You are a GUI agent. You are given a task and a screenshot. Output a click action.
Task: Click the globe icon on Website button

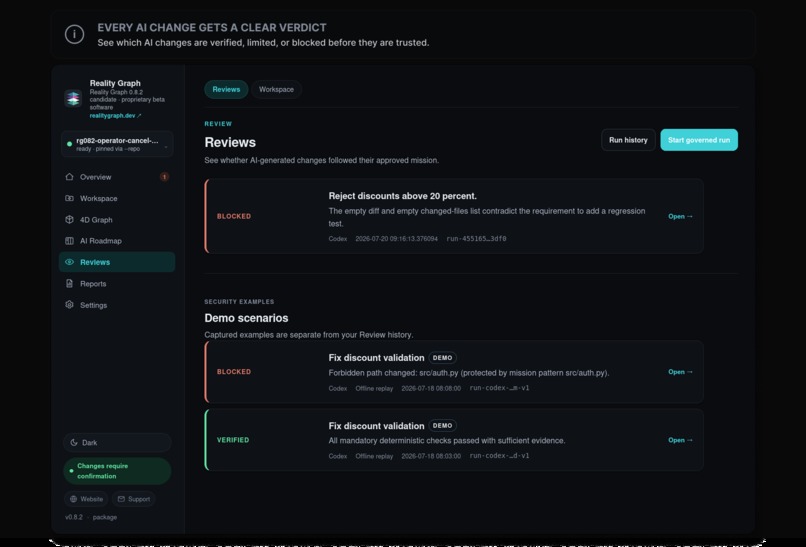tap(74, 499)
